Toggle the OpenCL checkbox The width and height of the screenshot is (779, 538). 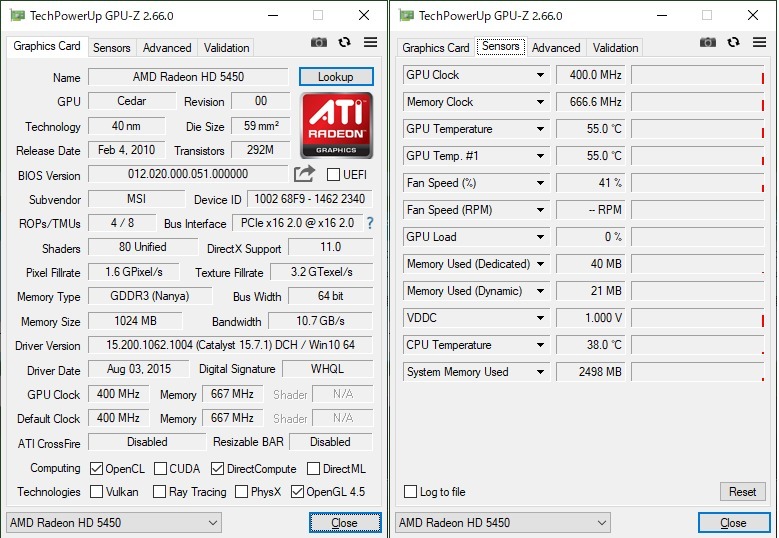pos(96,468)
